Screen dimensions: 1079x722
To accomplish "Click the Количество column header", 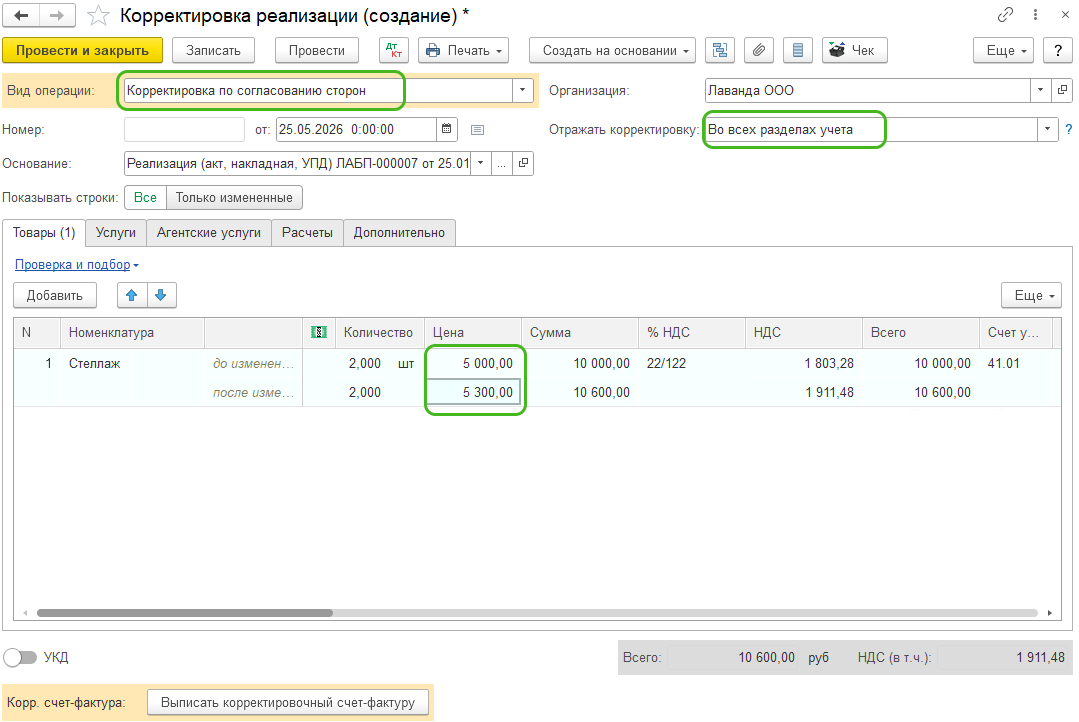I will point(378,332).
